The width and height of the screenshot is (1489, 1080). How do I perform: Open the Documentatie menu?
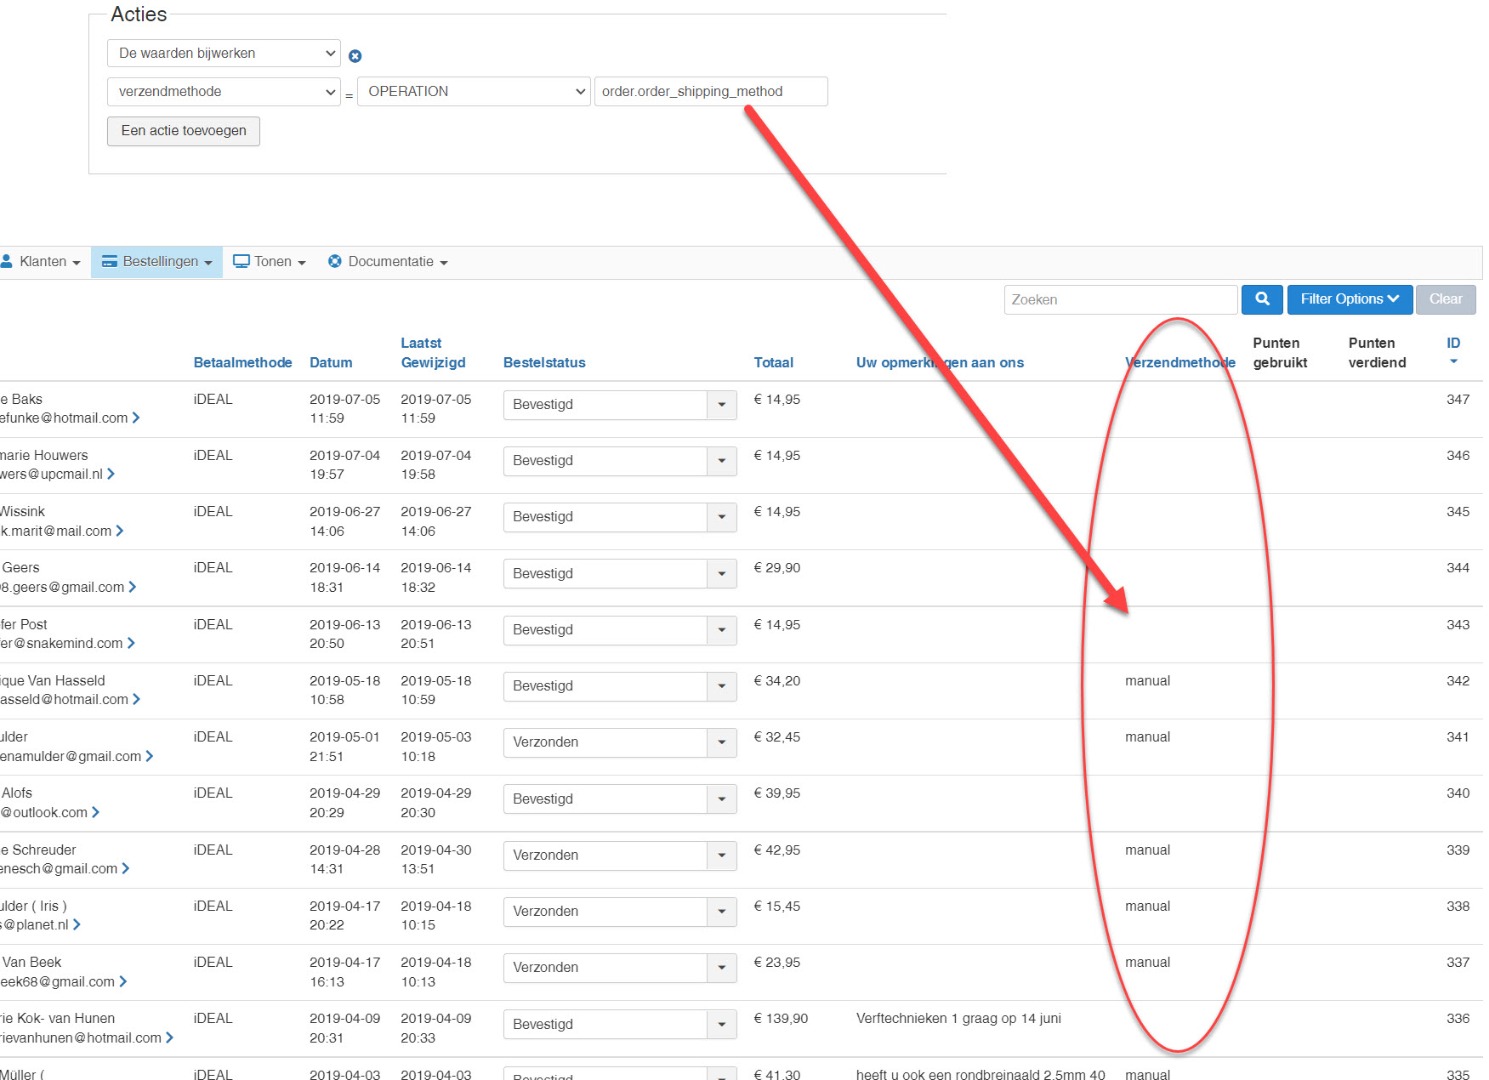point(388,261)
